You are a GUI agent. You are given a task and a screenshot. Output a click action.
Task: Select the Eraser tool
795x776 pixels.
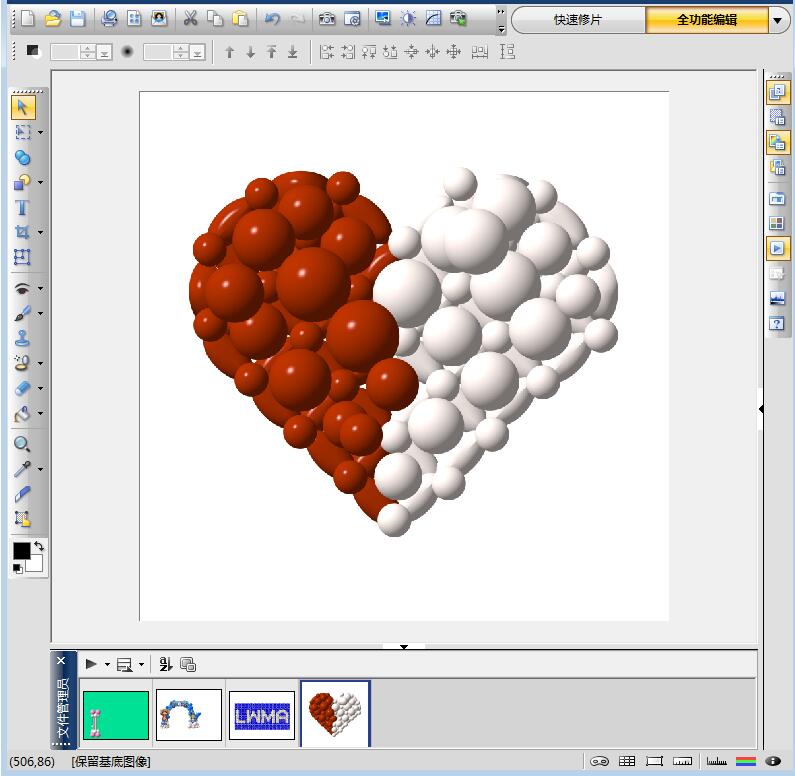click(x=22, y=388)
